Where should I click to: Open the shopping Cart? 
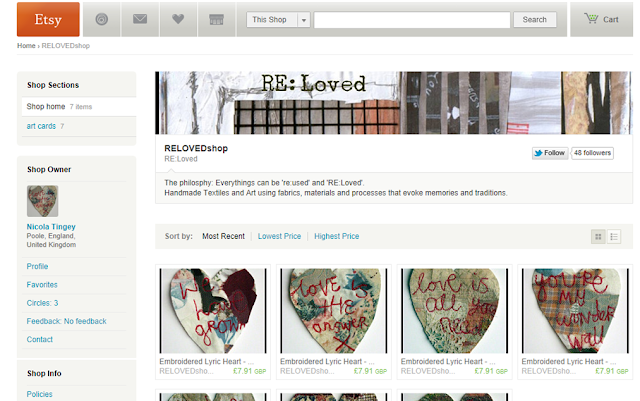click(601, 19)
